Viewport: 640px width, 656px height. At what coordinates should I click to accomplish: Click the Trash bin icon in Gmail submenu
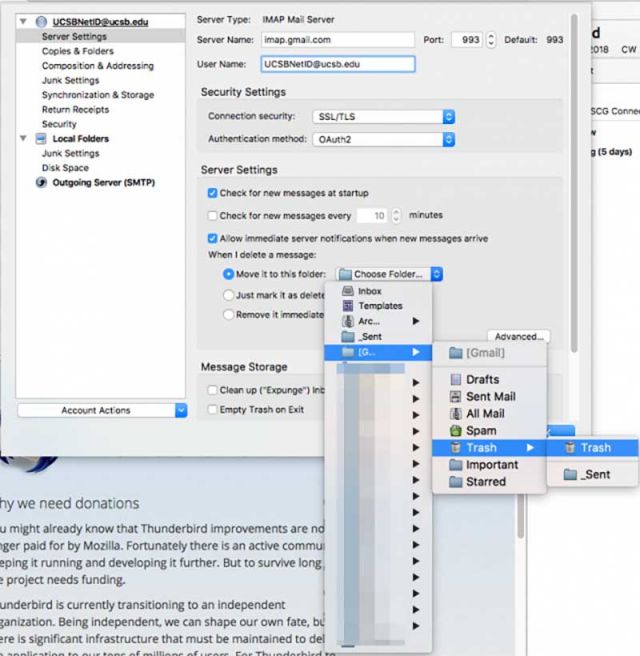[456, 448]
